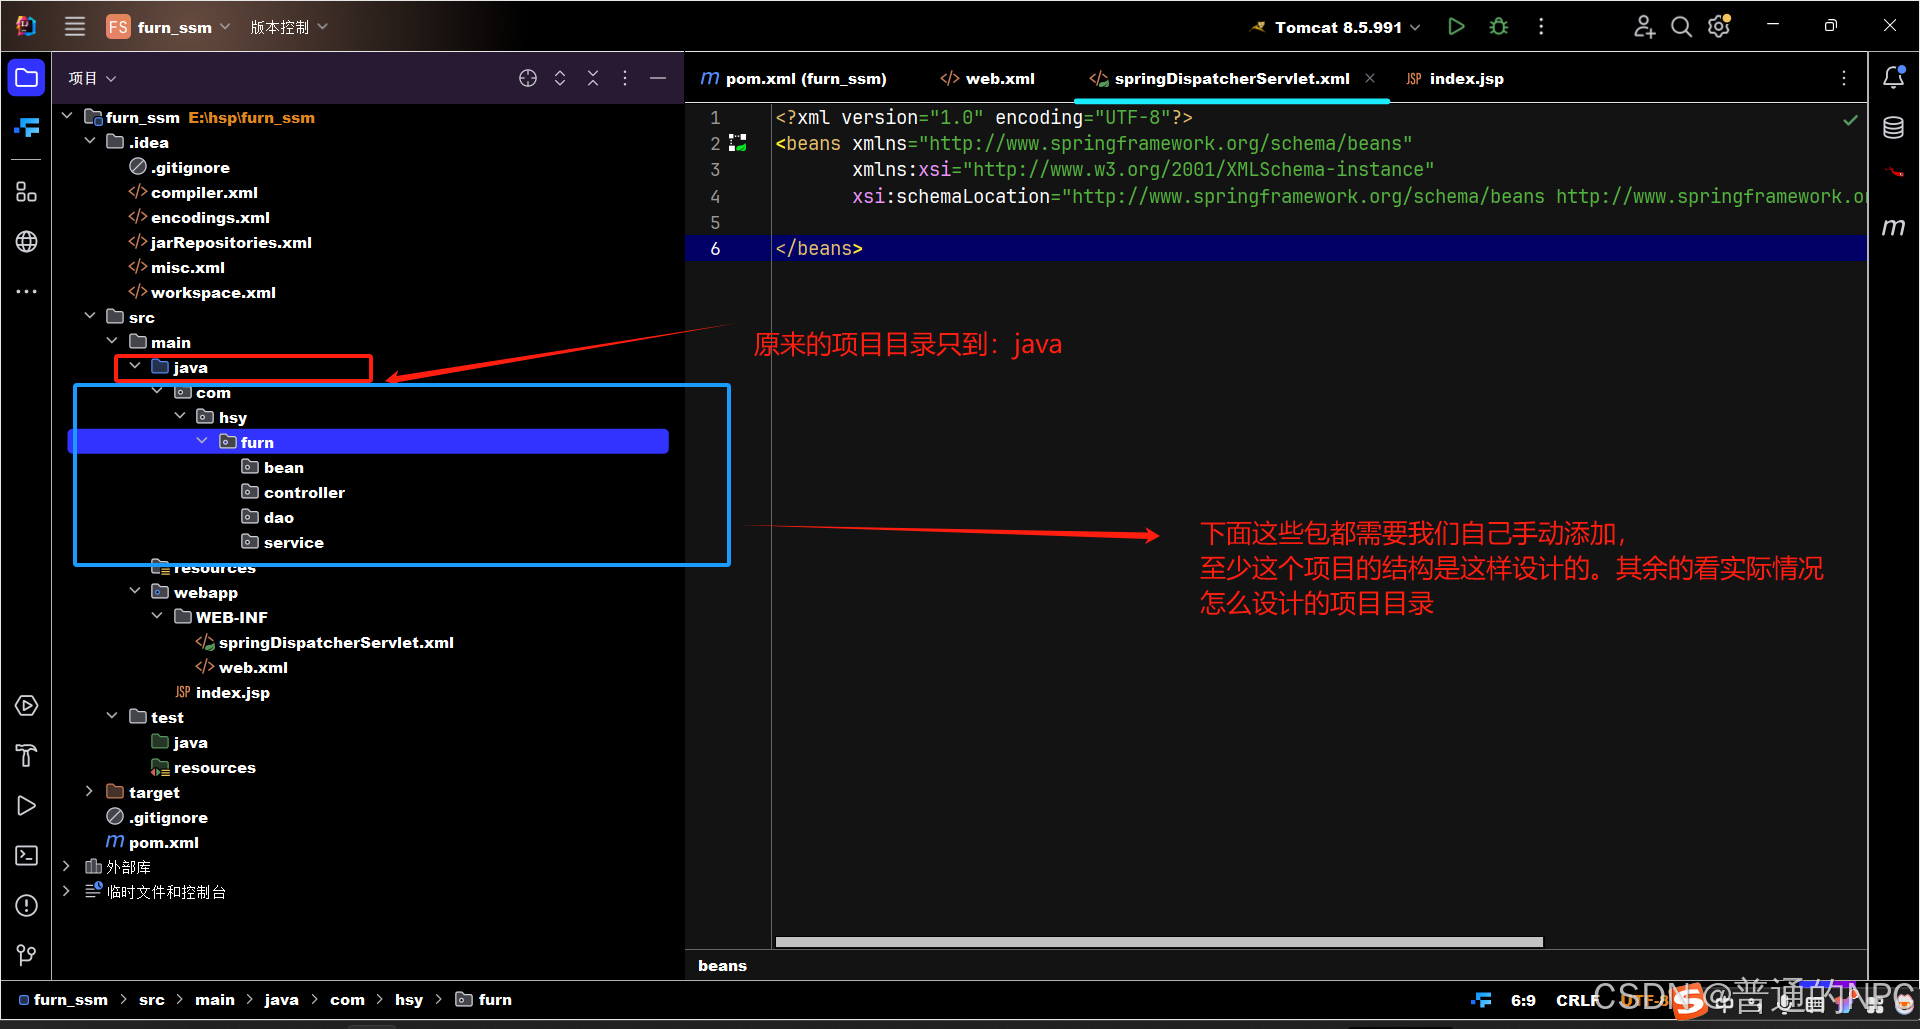The width and height of the screenshot is (1920, 1029).
Task: Expand 临时文件和控制台 node
Action: point(67,891)
